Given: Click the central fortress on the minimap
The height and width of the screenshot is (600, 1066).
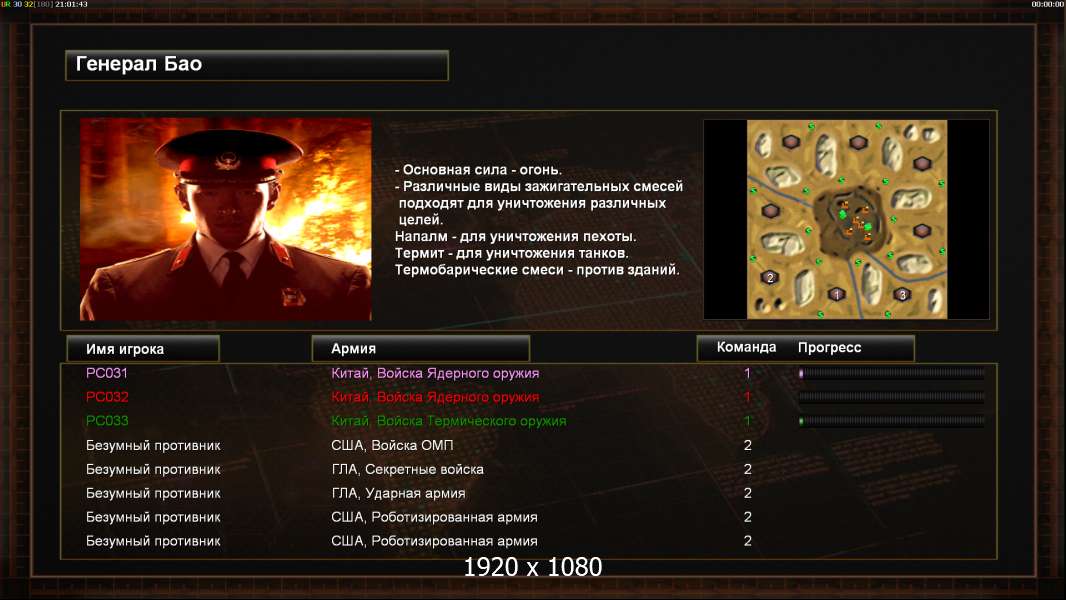Looking at the screenshot, I should coord(853,222).
